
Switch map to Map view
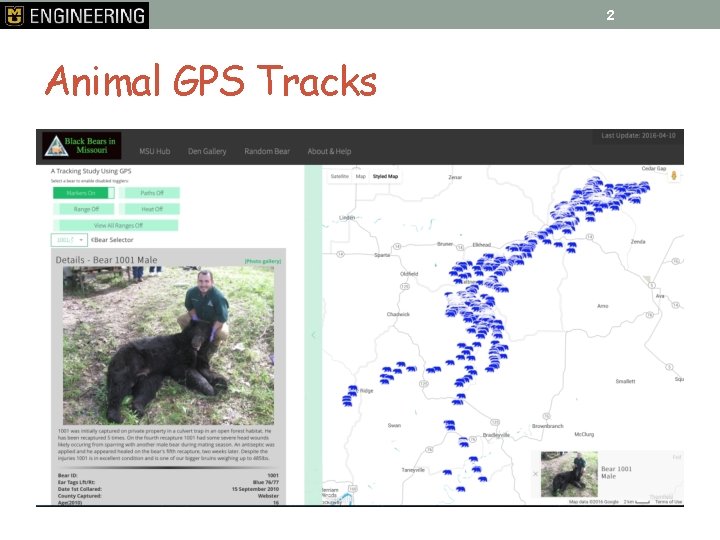(361, 176)
